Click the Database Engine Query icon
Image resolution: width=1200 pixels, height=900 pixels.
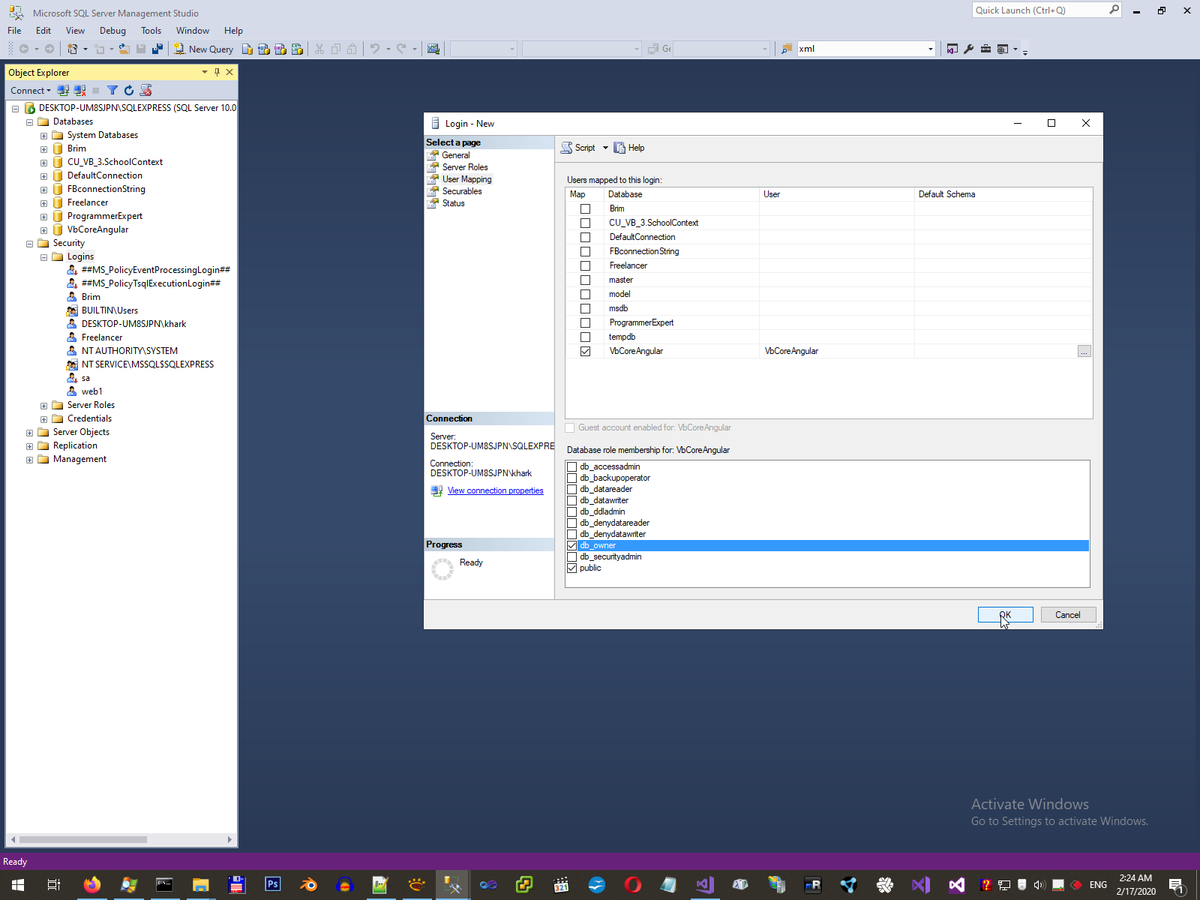(x=249, y=49)
